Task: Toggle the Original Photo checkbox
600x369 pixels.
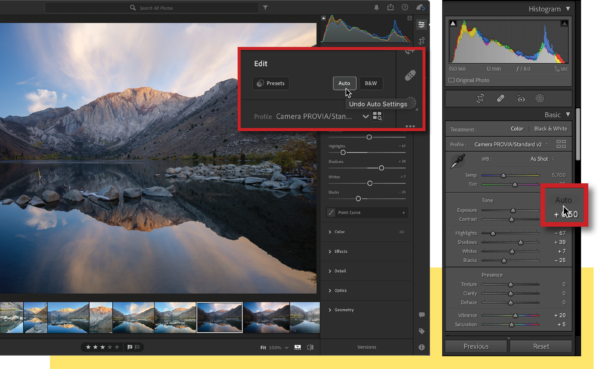Action: click(x=452, y=80)
